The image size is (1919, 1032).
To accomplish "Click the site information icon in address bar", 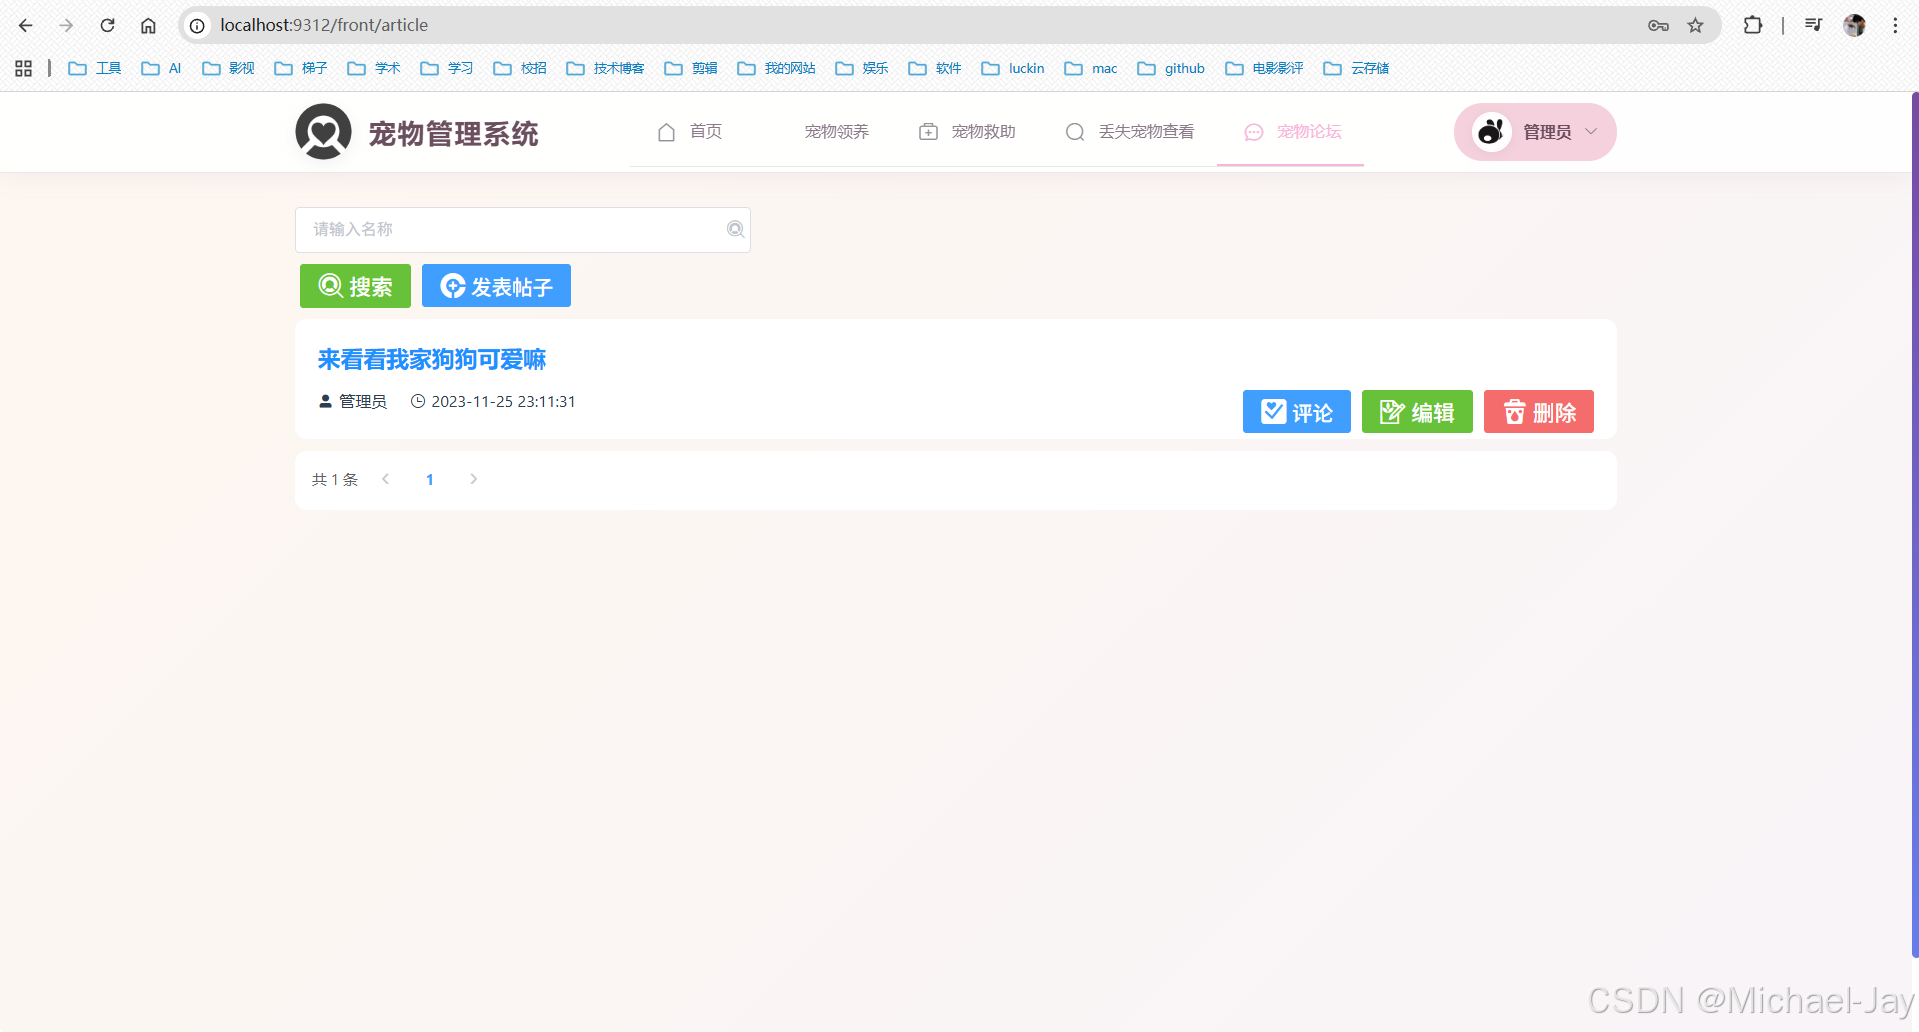I will coord(198,25).
